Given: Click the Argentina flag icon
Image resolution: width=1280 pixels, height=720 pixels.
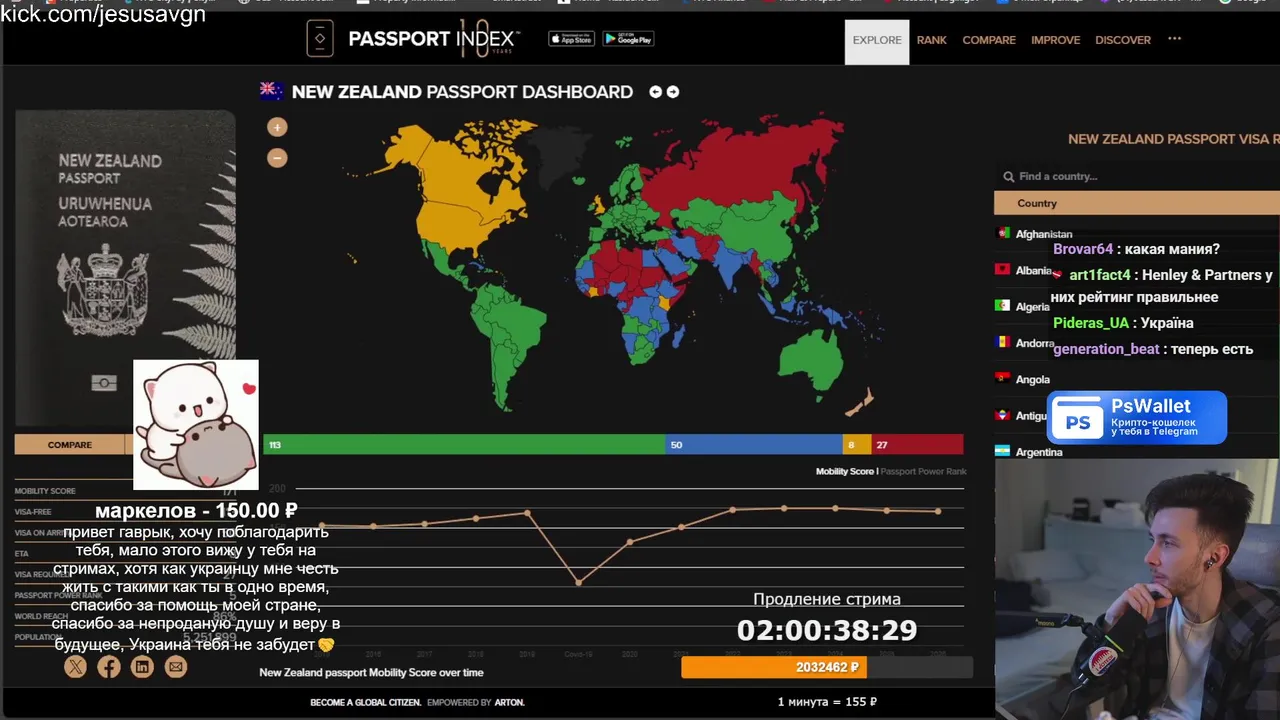Looking at the screenshot, I should [1003, 451].
